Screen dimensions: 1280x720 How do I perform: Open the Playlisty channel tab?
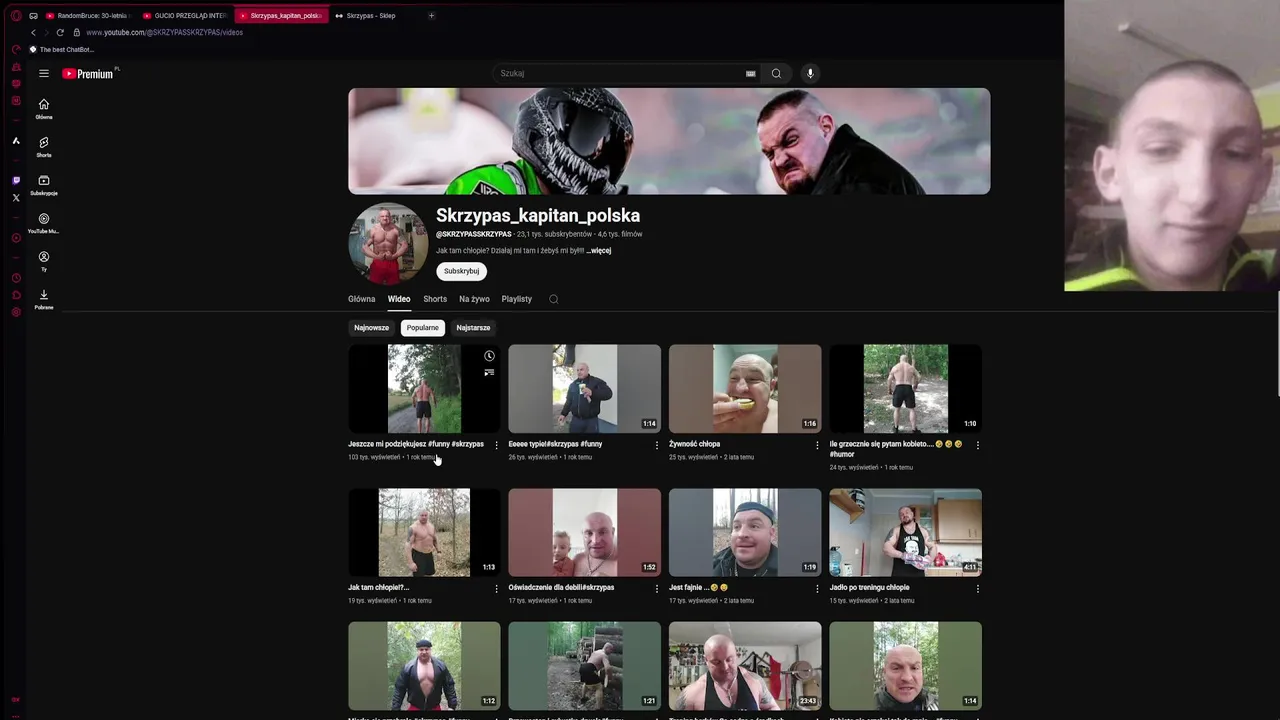coord(517,299)
